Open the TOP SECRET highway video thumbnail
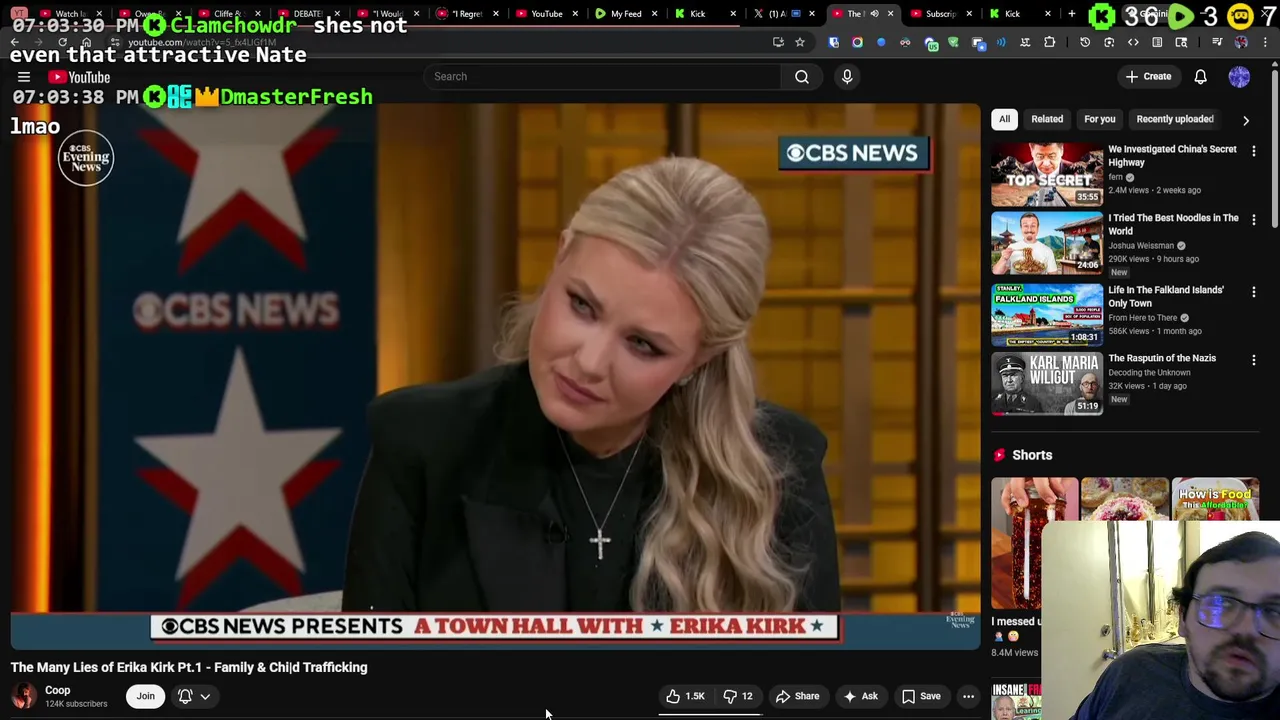 pyautogui.click(x=1047, y=174)
